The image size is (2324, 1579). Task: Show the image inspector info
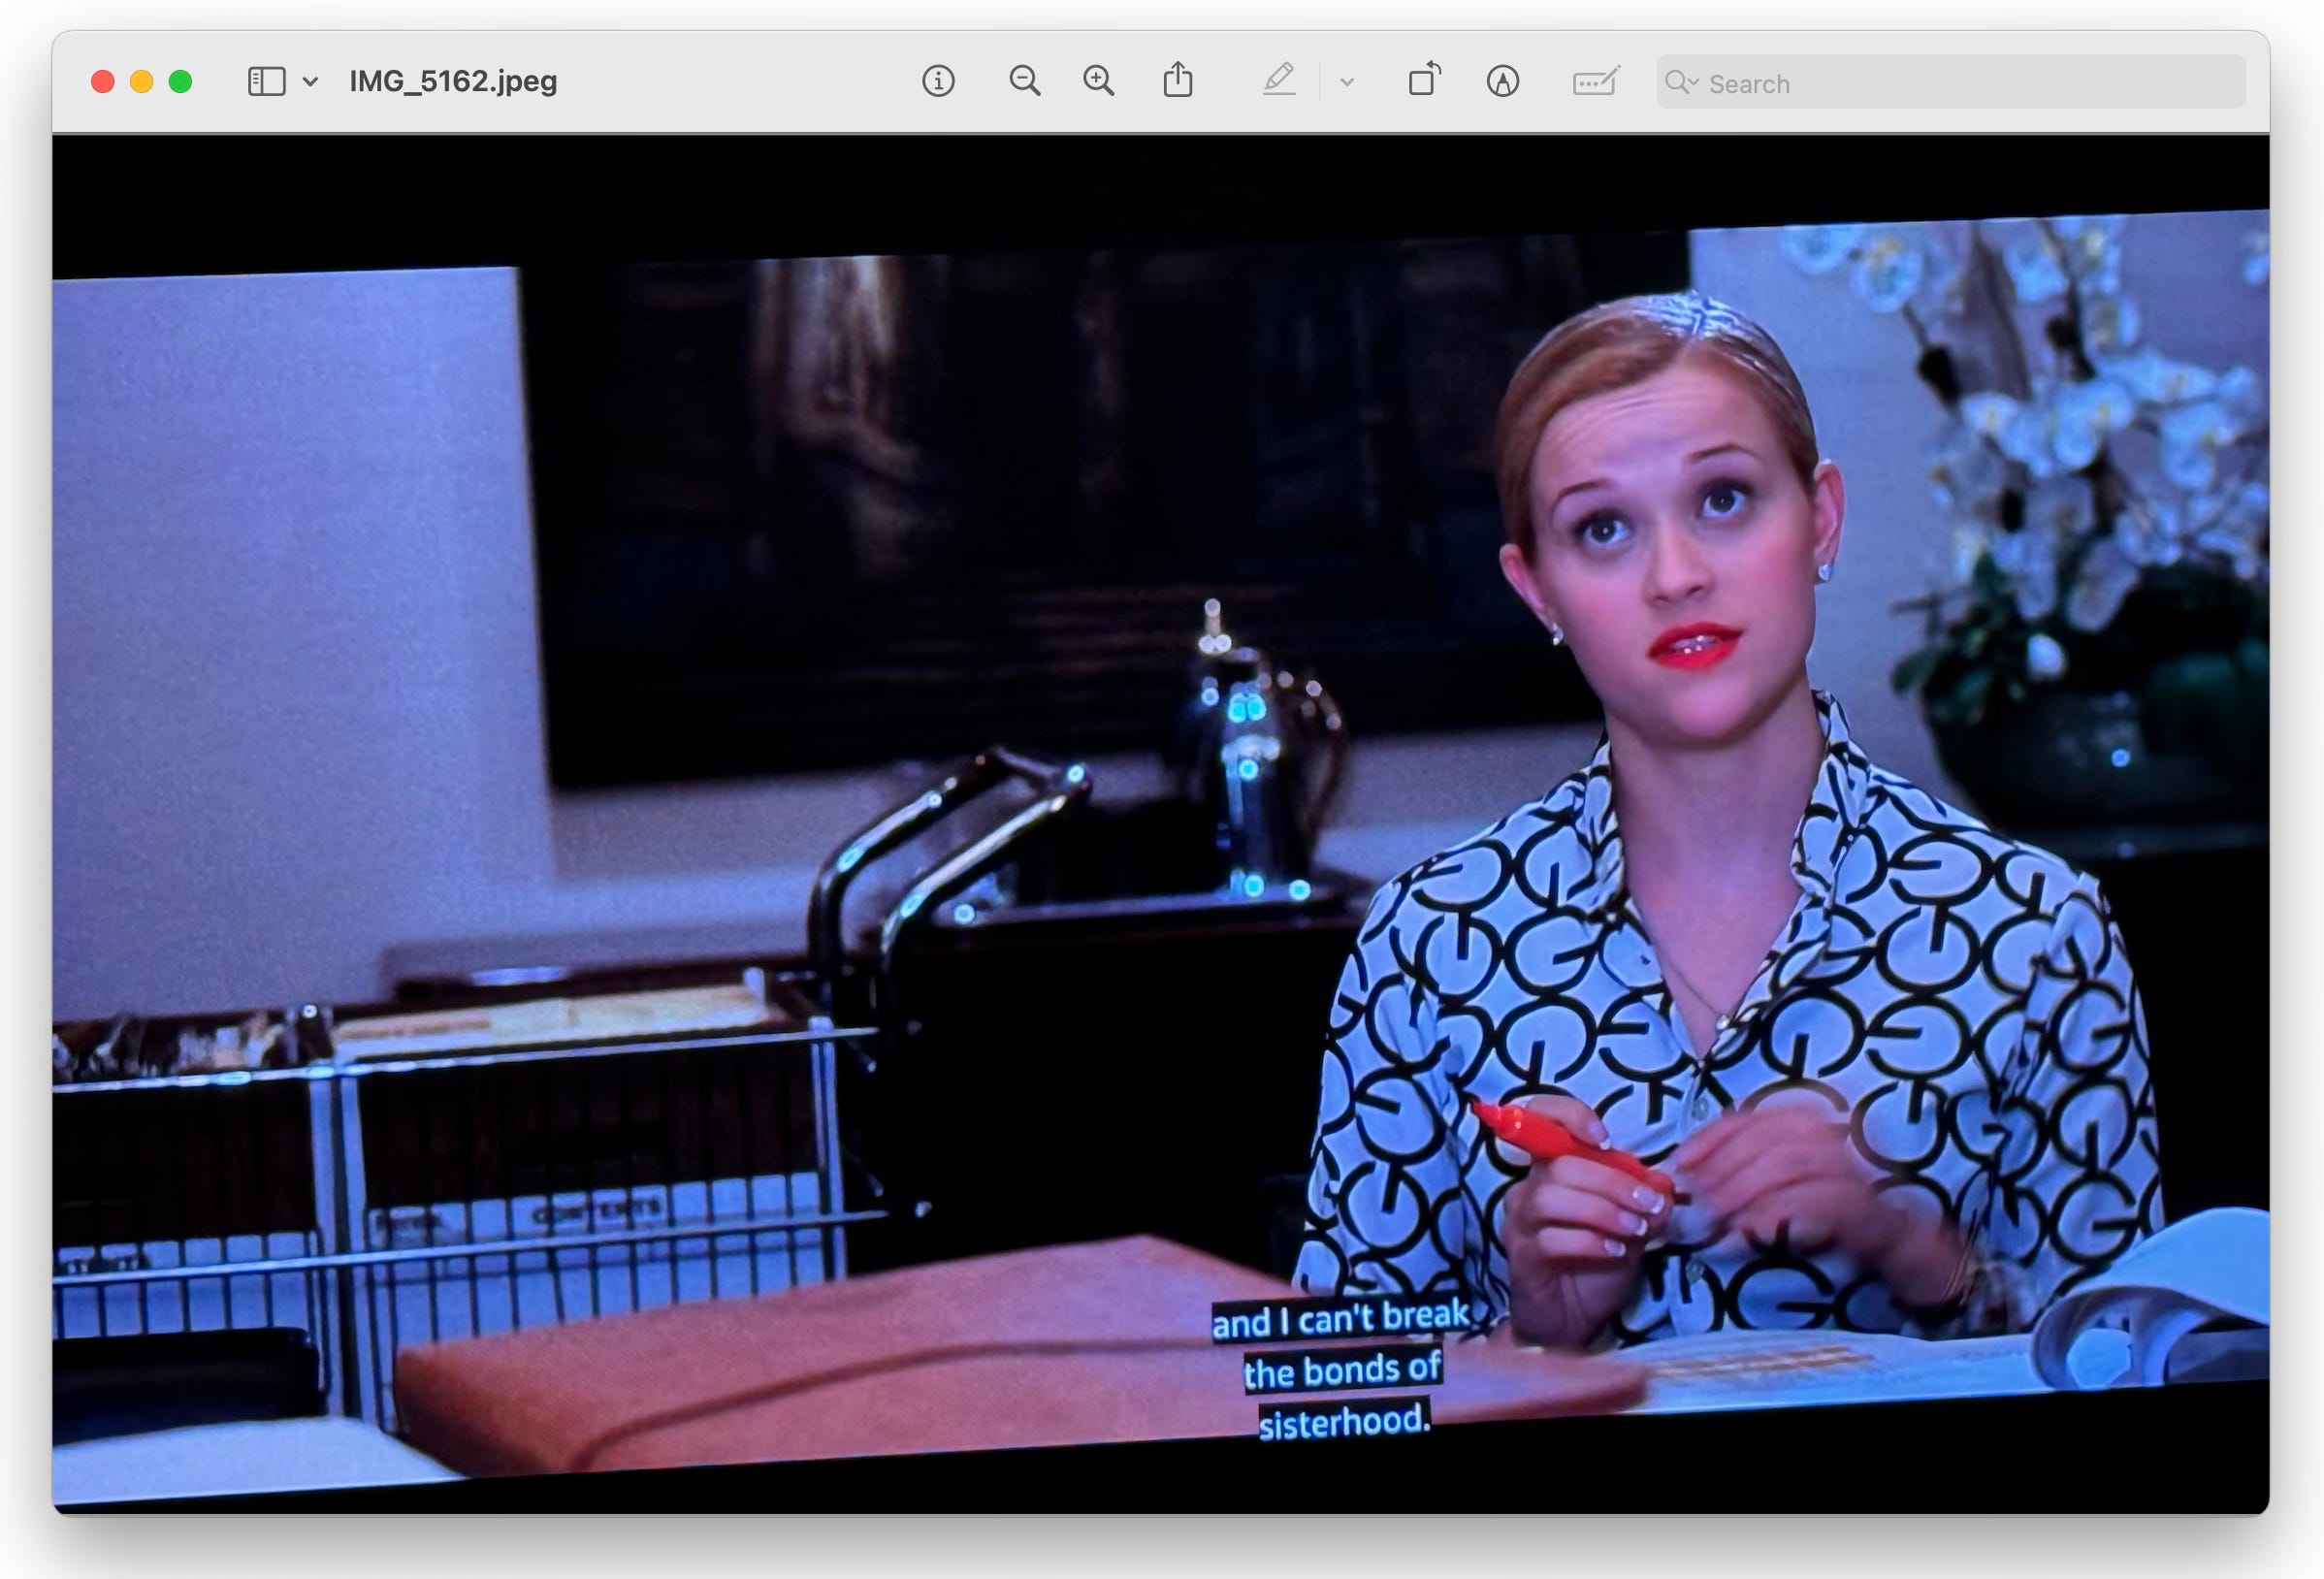(938, 81)
